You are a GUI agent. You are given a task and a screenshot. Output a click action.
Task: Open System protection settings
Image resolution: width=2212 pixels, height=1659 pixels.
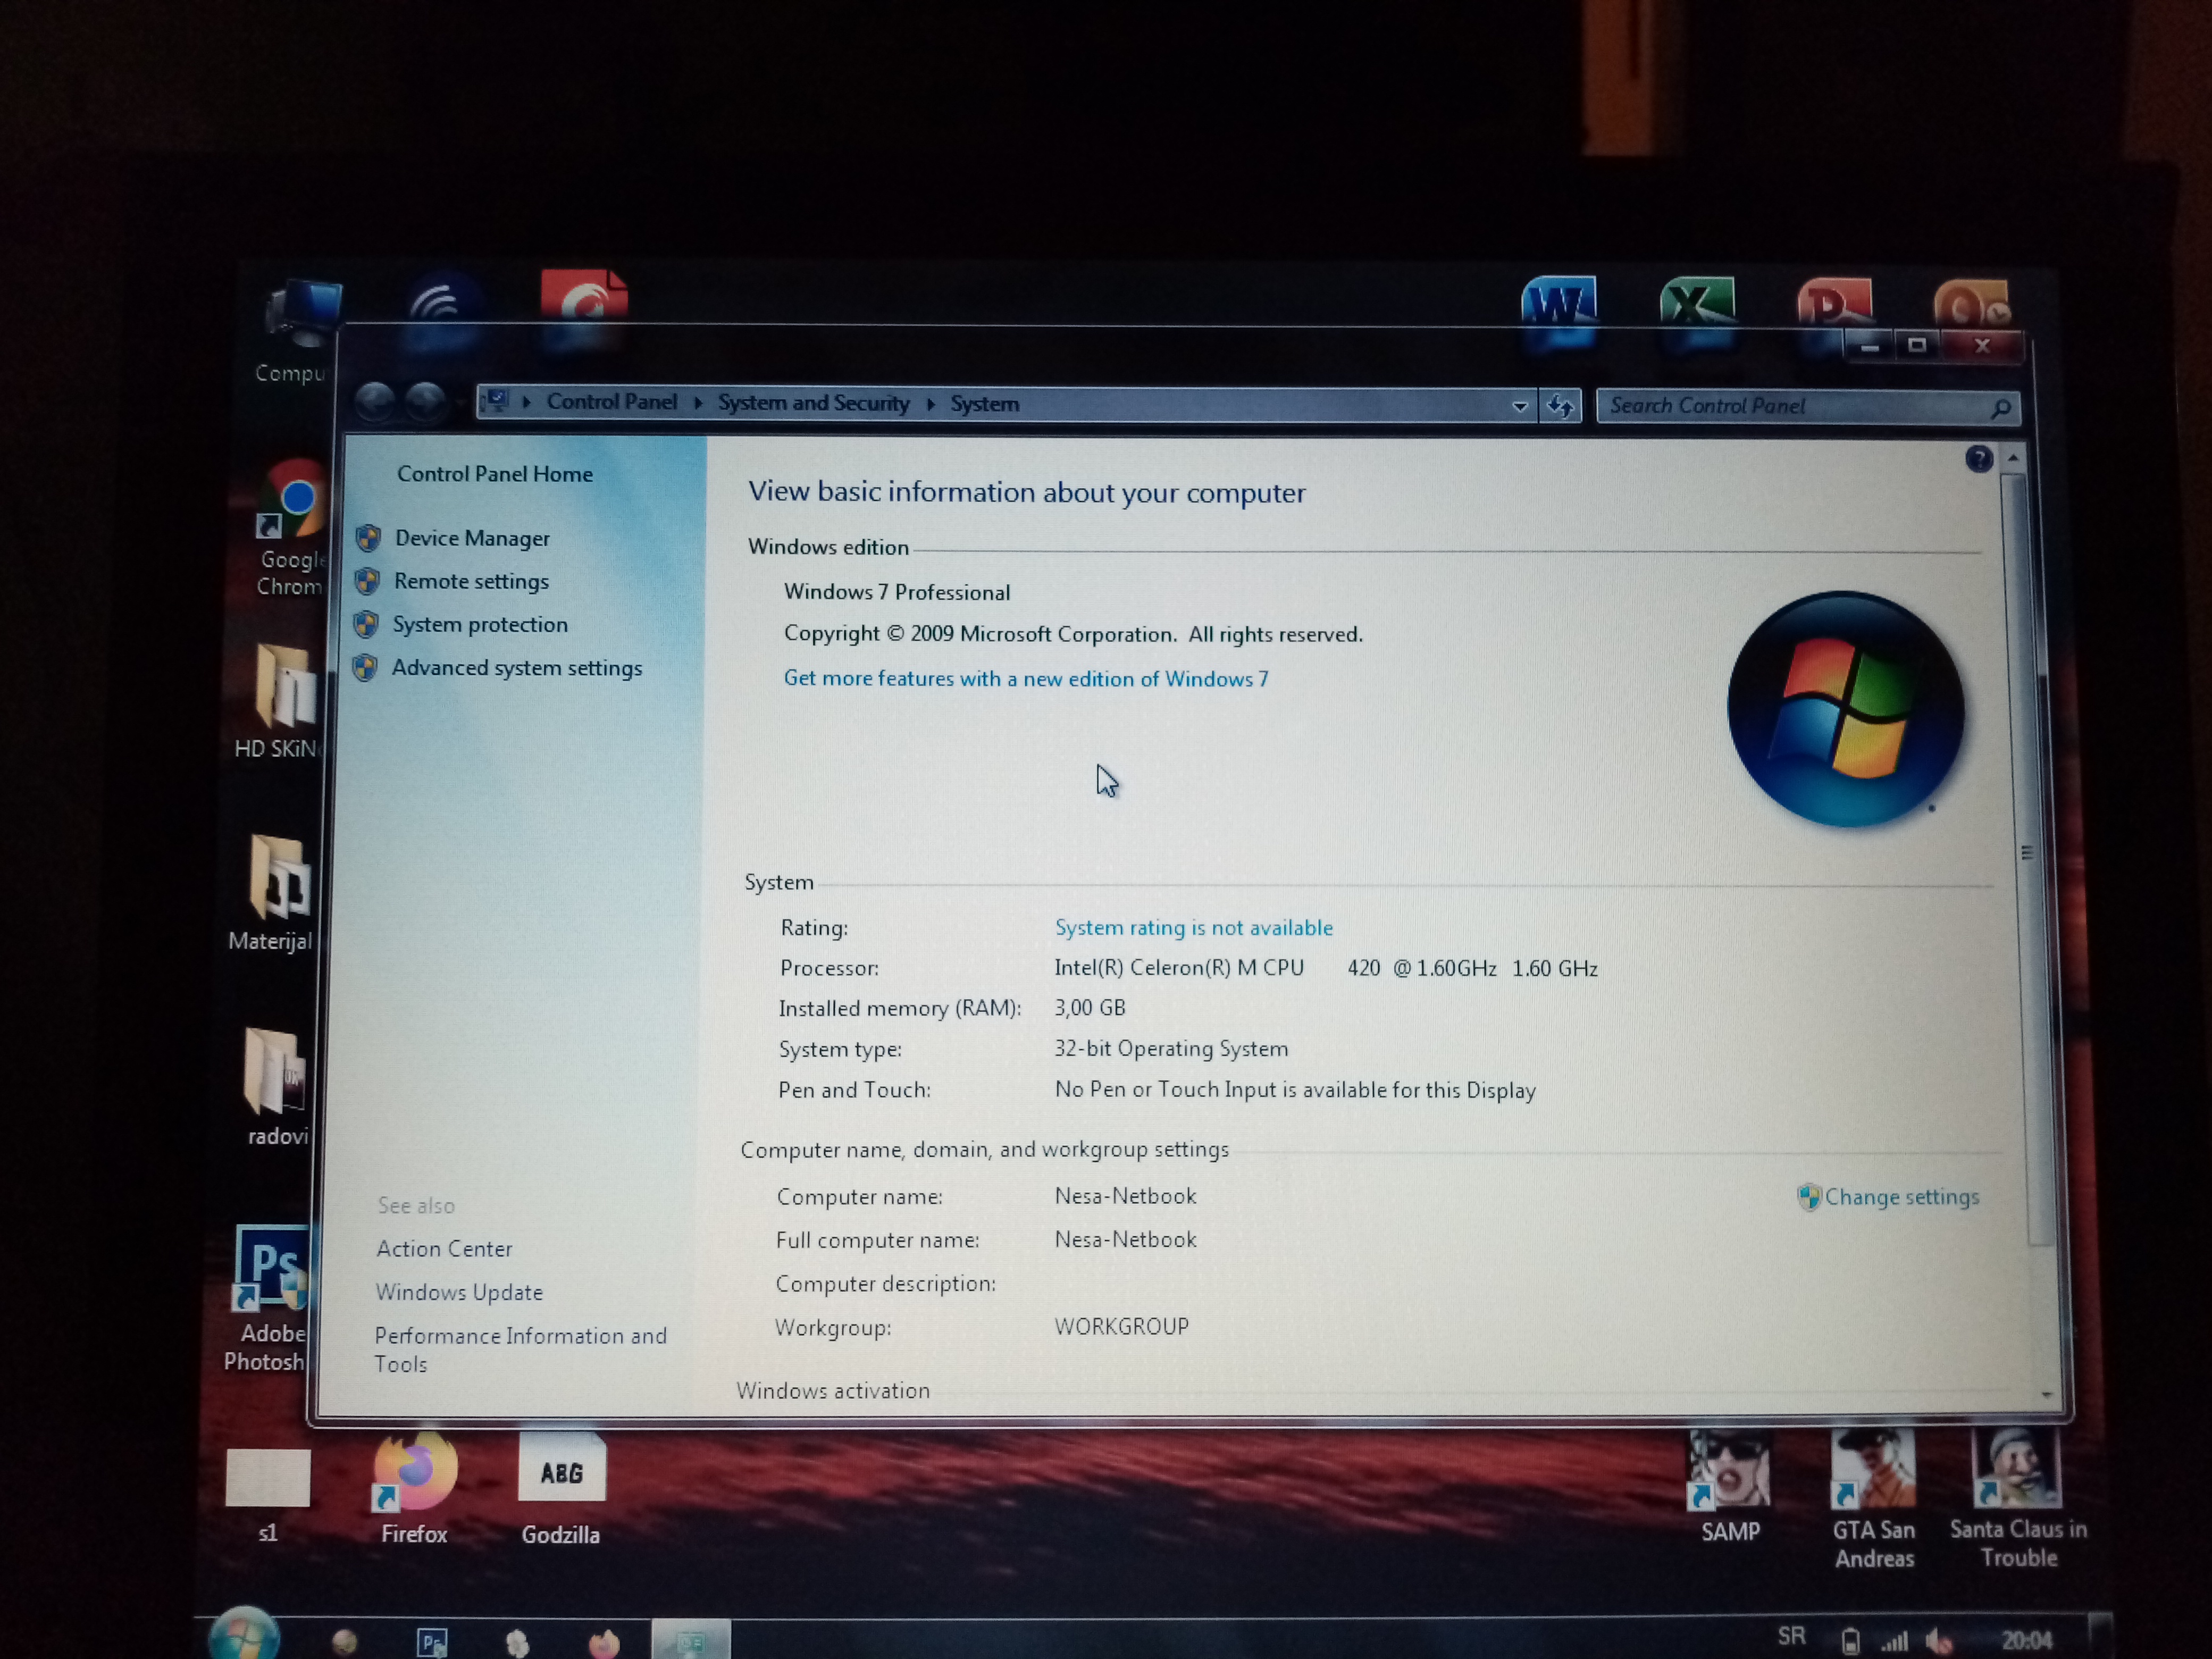pyautogui.click(x=480, y=624)
